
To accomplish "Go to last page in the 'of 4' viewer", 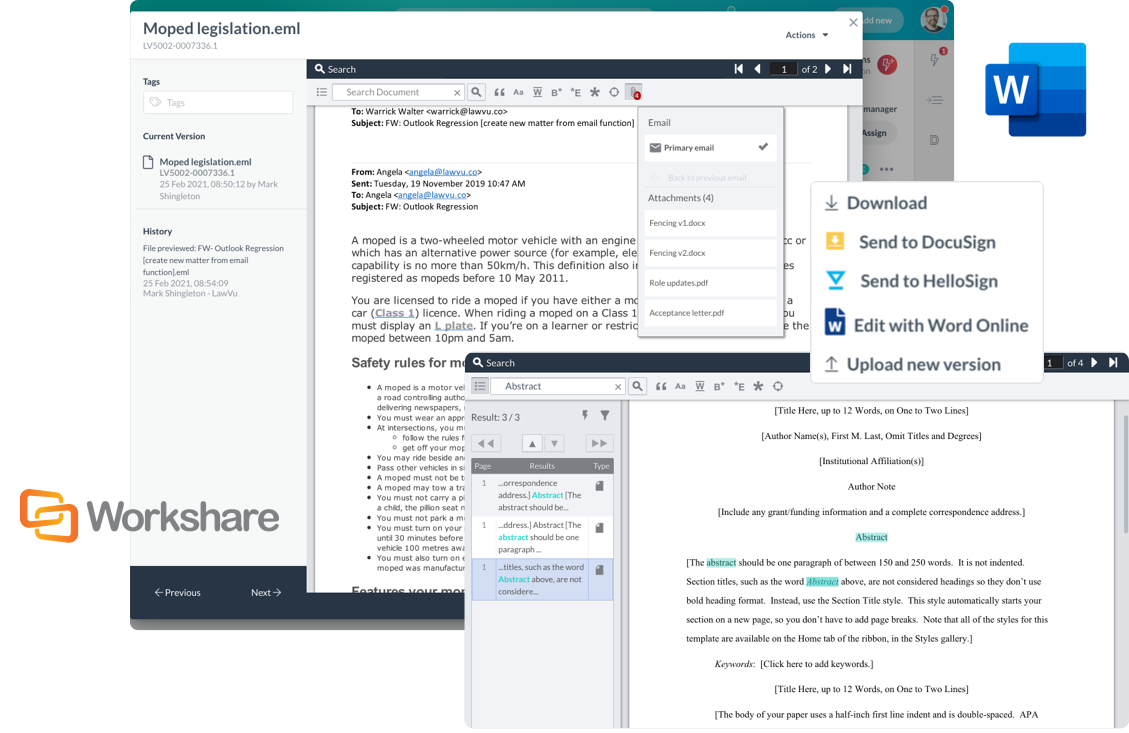I will click(1113, 363).
